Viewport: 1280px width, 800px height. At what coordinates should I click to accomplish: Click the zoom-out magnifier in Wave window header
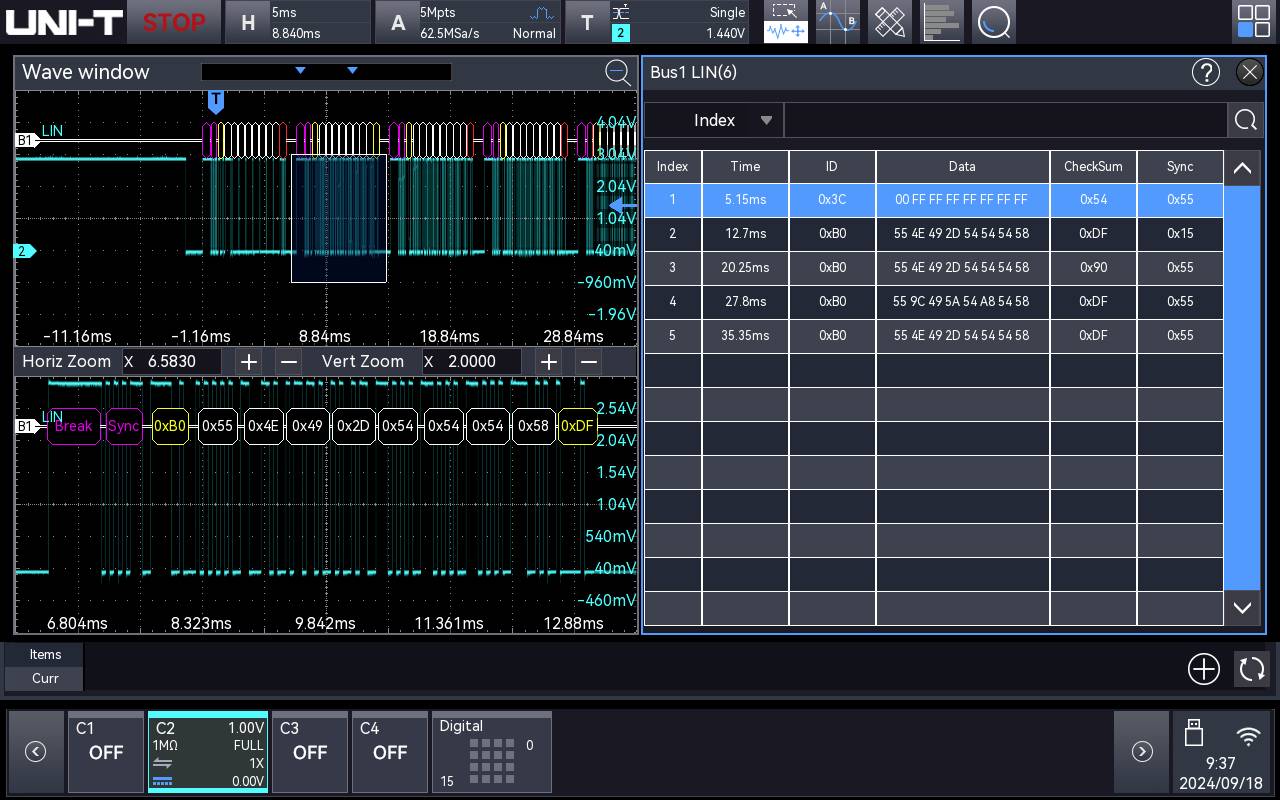coord(618,72)
